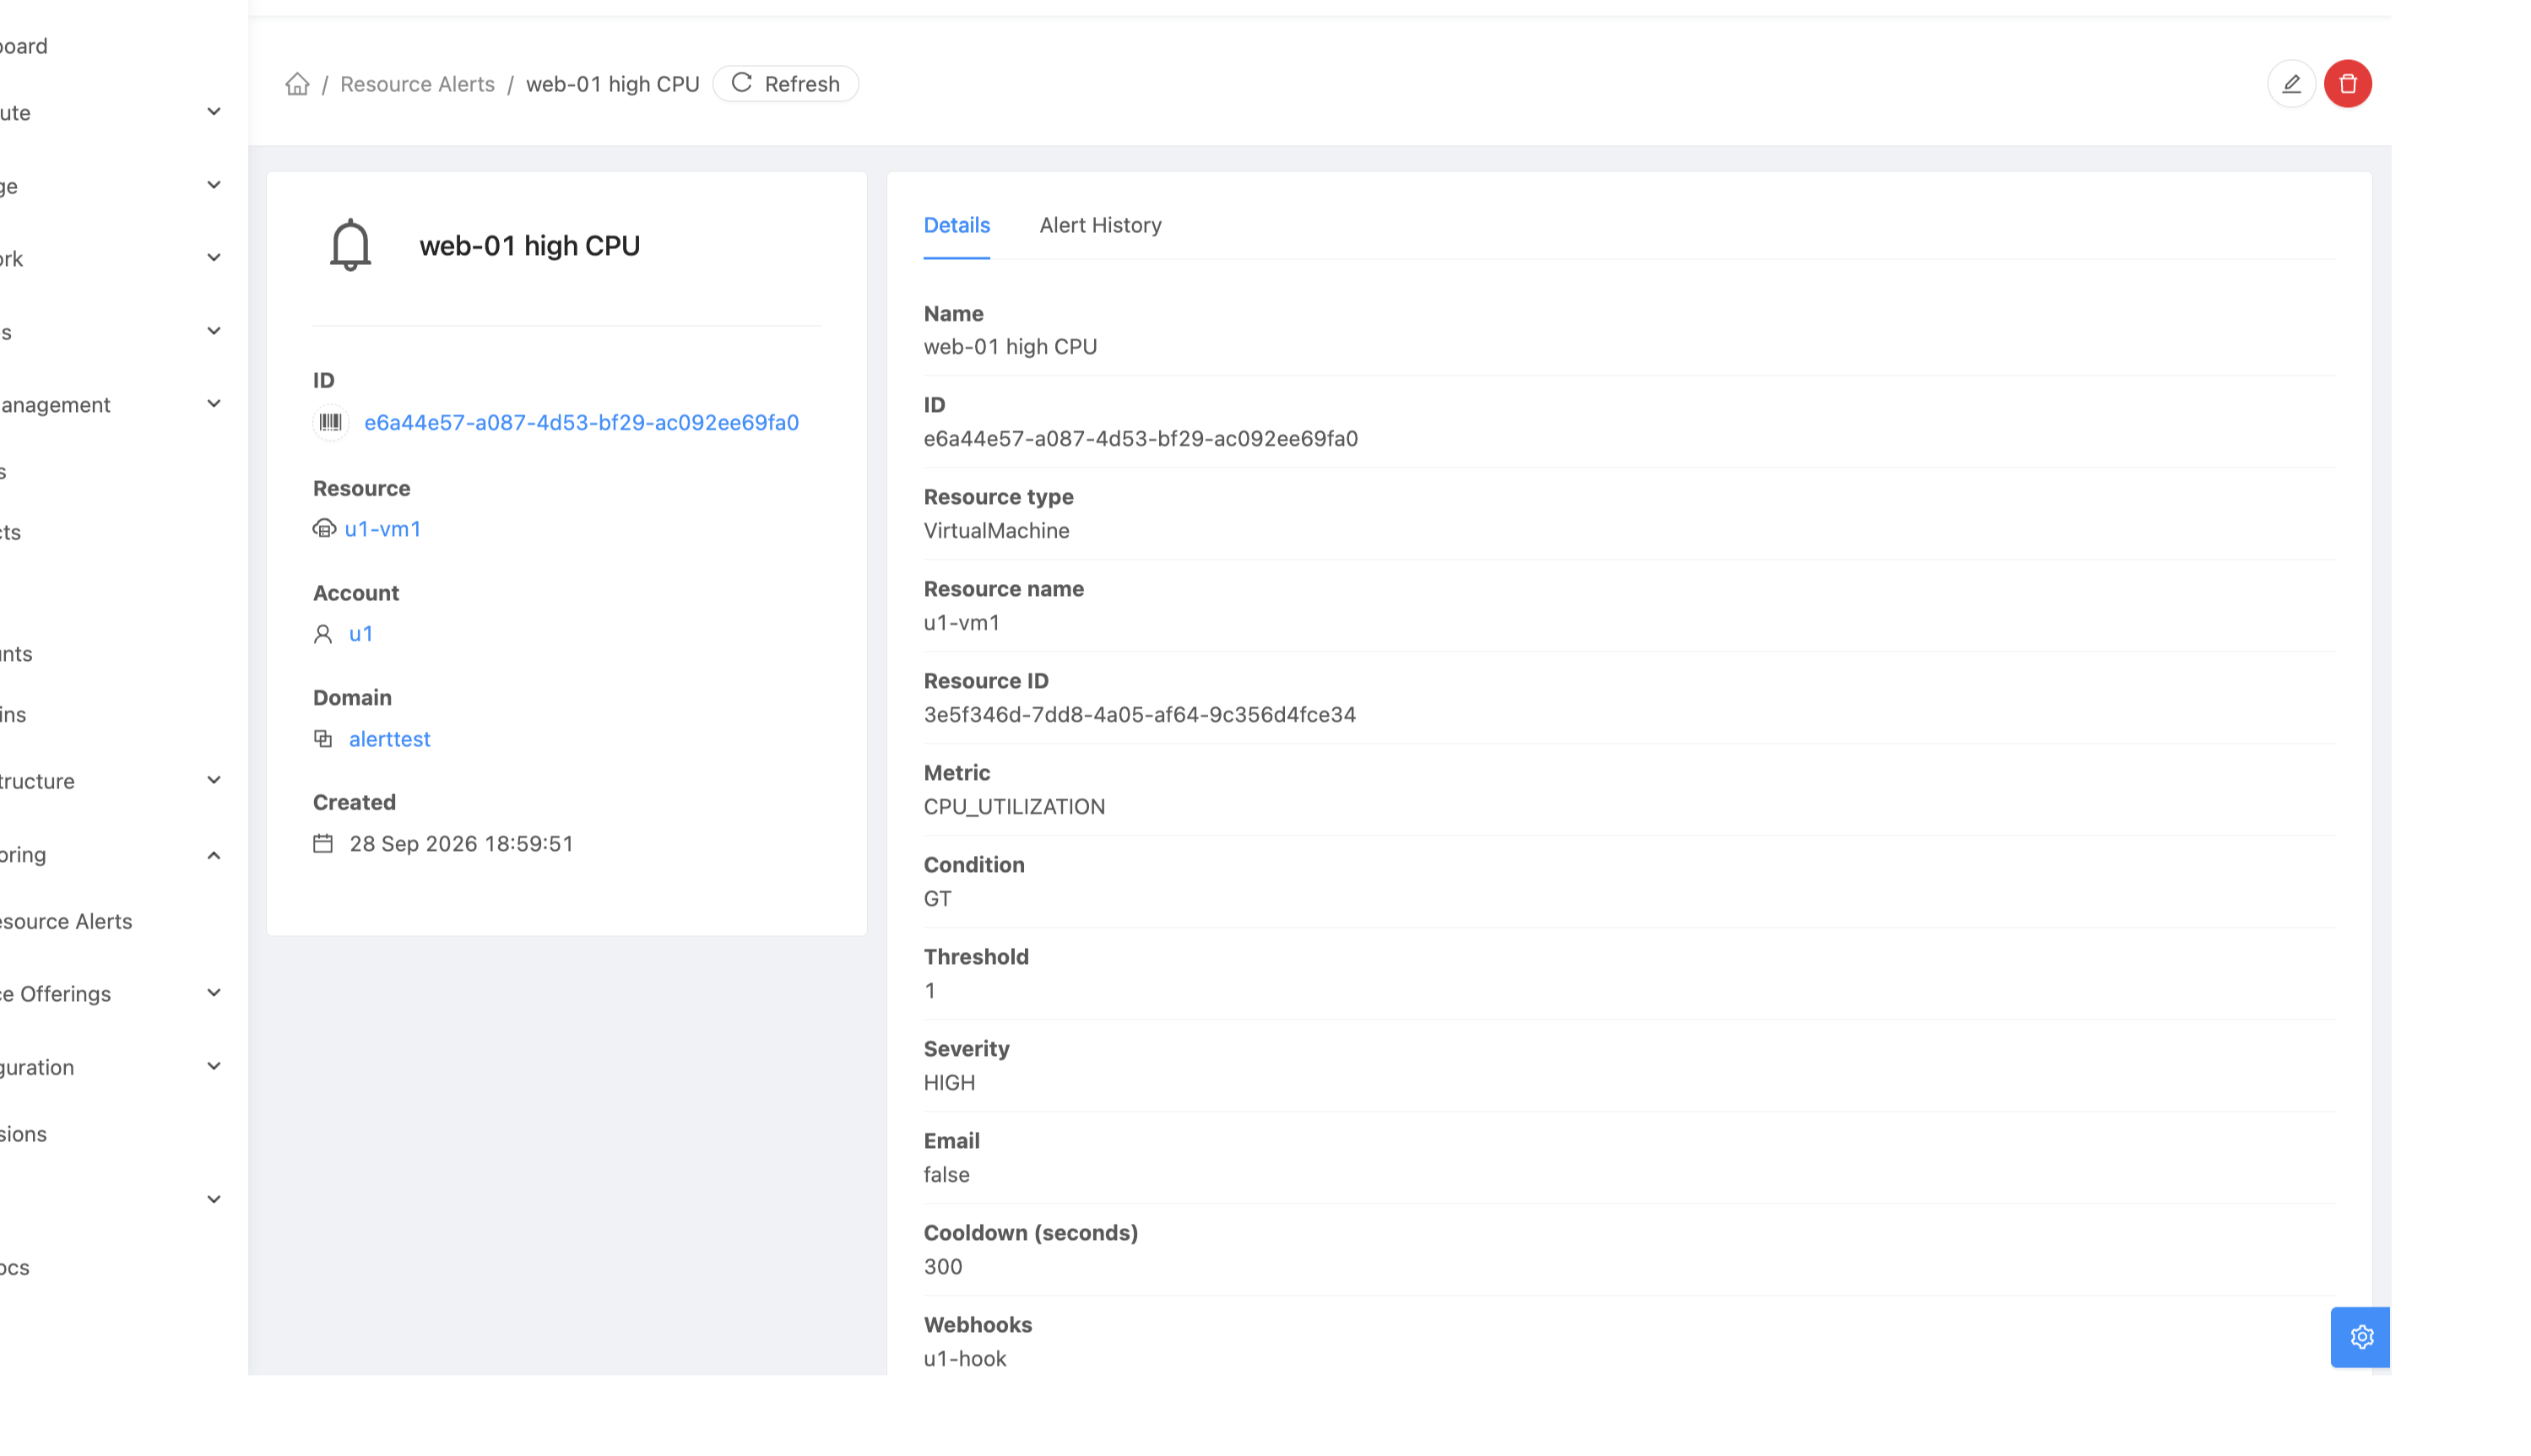Expand the Service Offerings menu chevron

[213, 993]
